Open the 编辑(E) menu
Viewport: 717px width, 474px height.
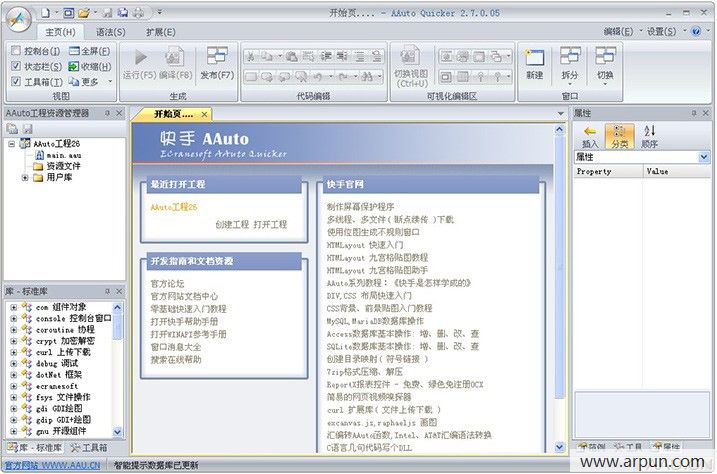618,32
